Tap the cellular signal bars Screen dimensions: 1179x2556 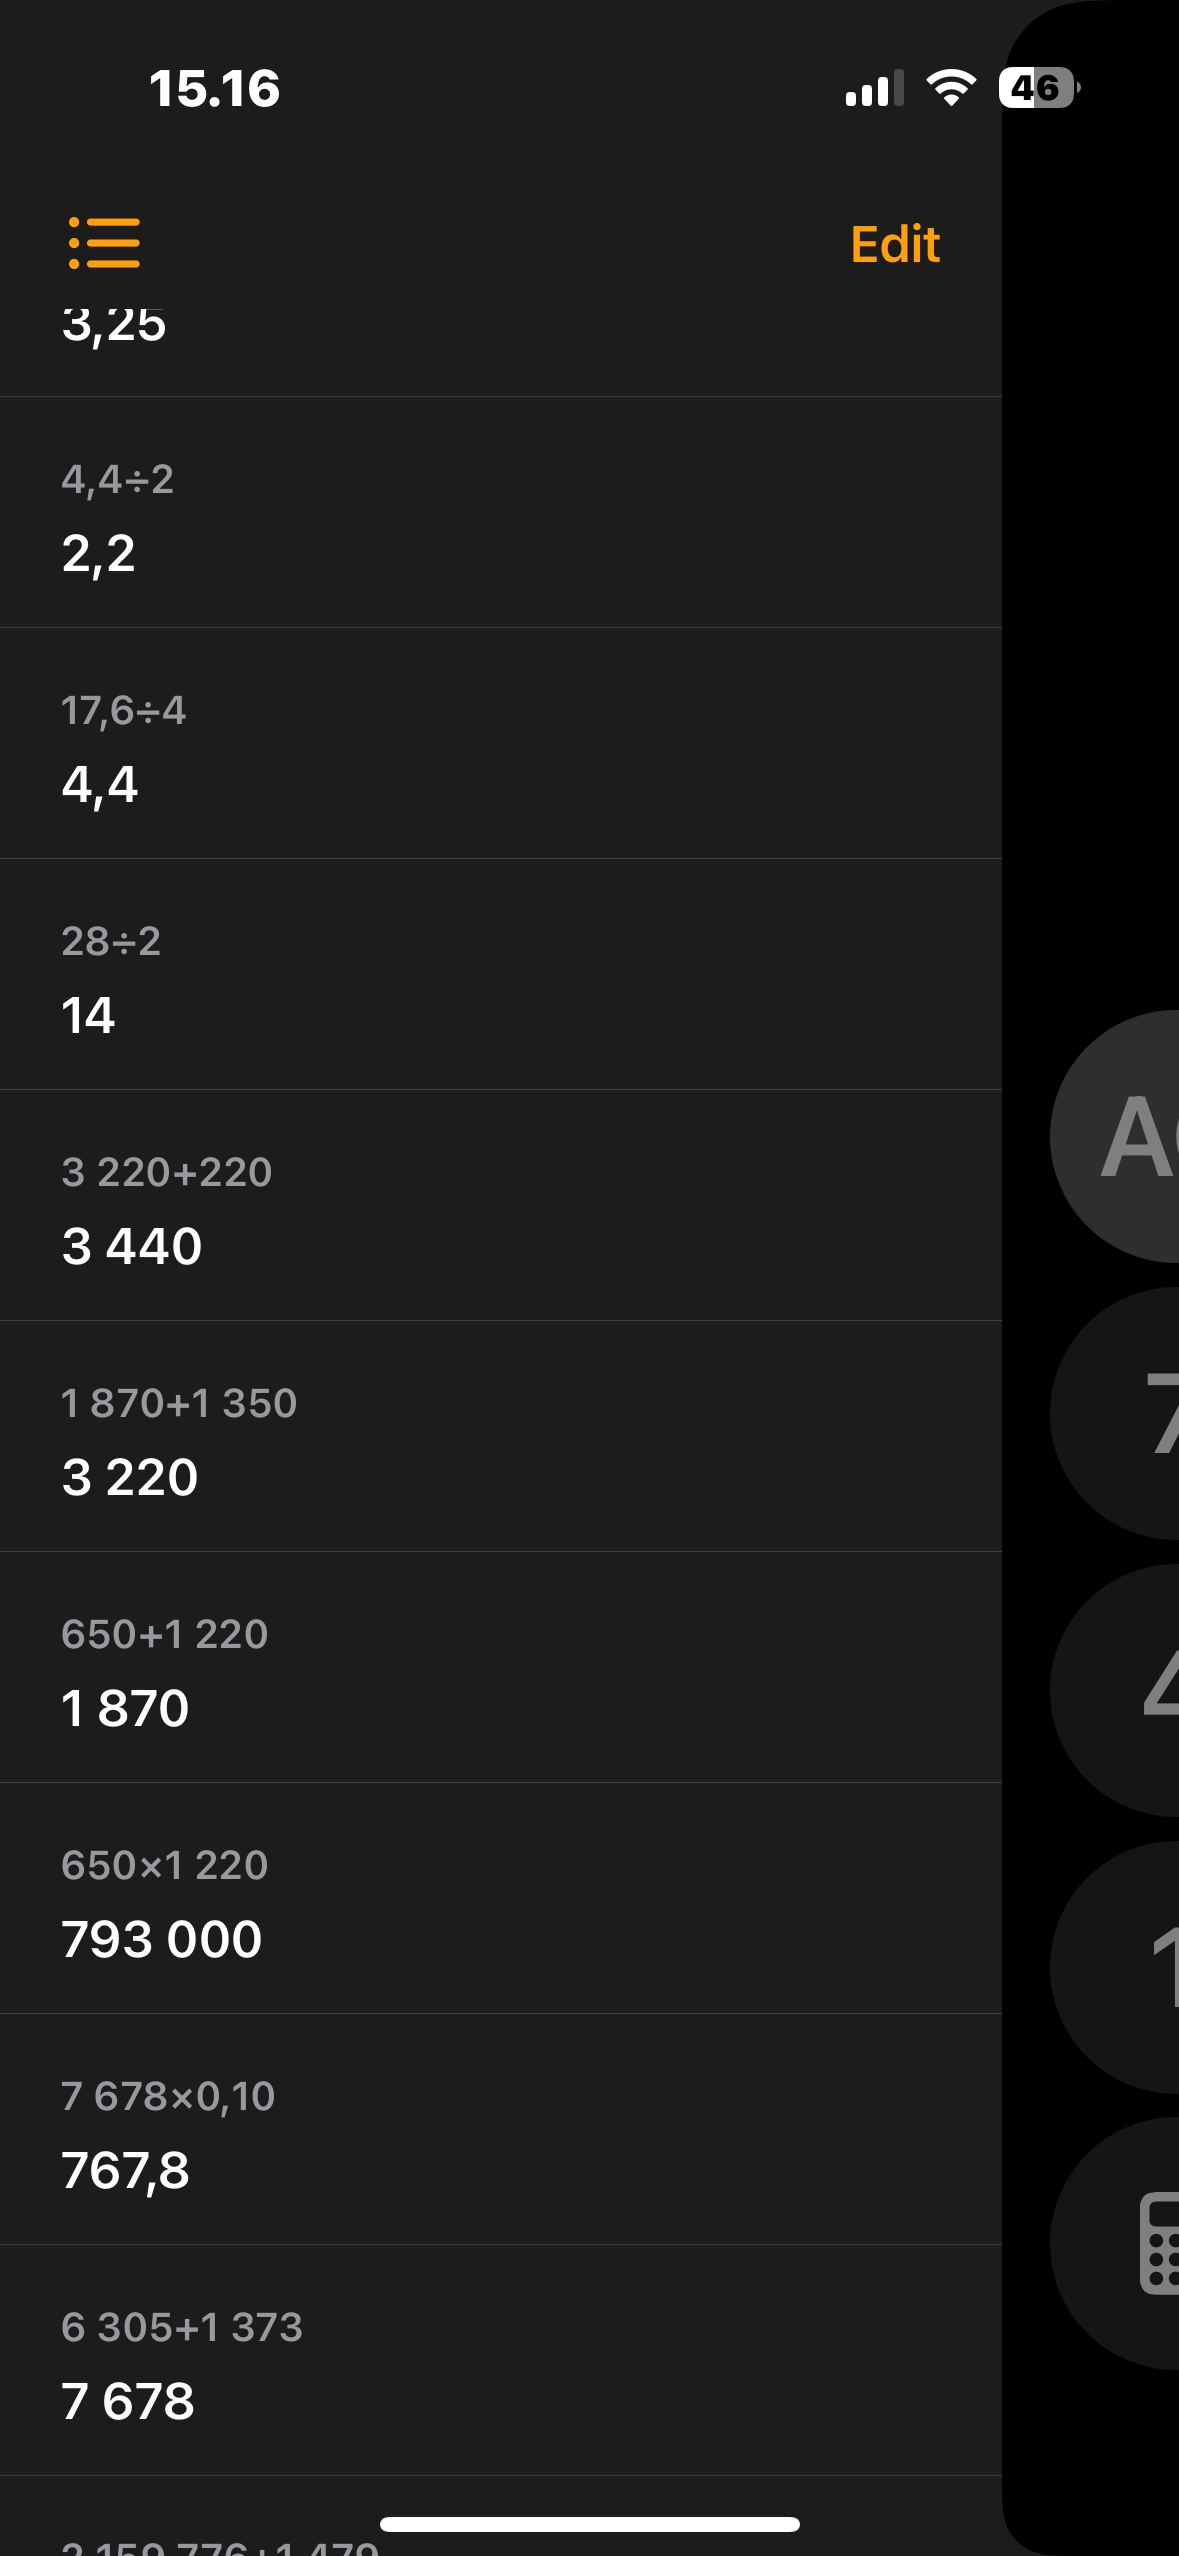click(x=873, y=88)
